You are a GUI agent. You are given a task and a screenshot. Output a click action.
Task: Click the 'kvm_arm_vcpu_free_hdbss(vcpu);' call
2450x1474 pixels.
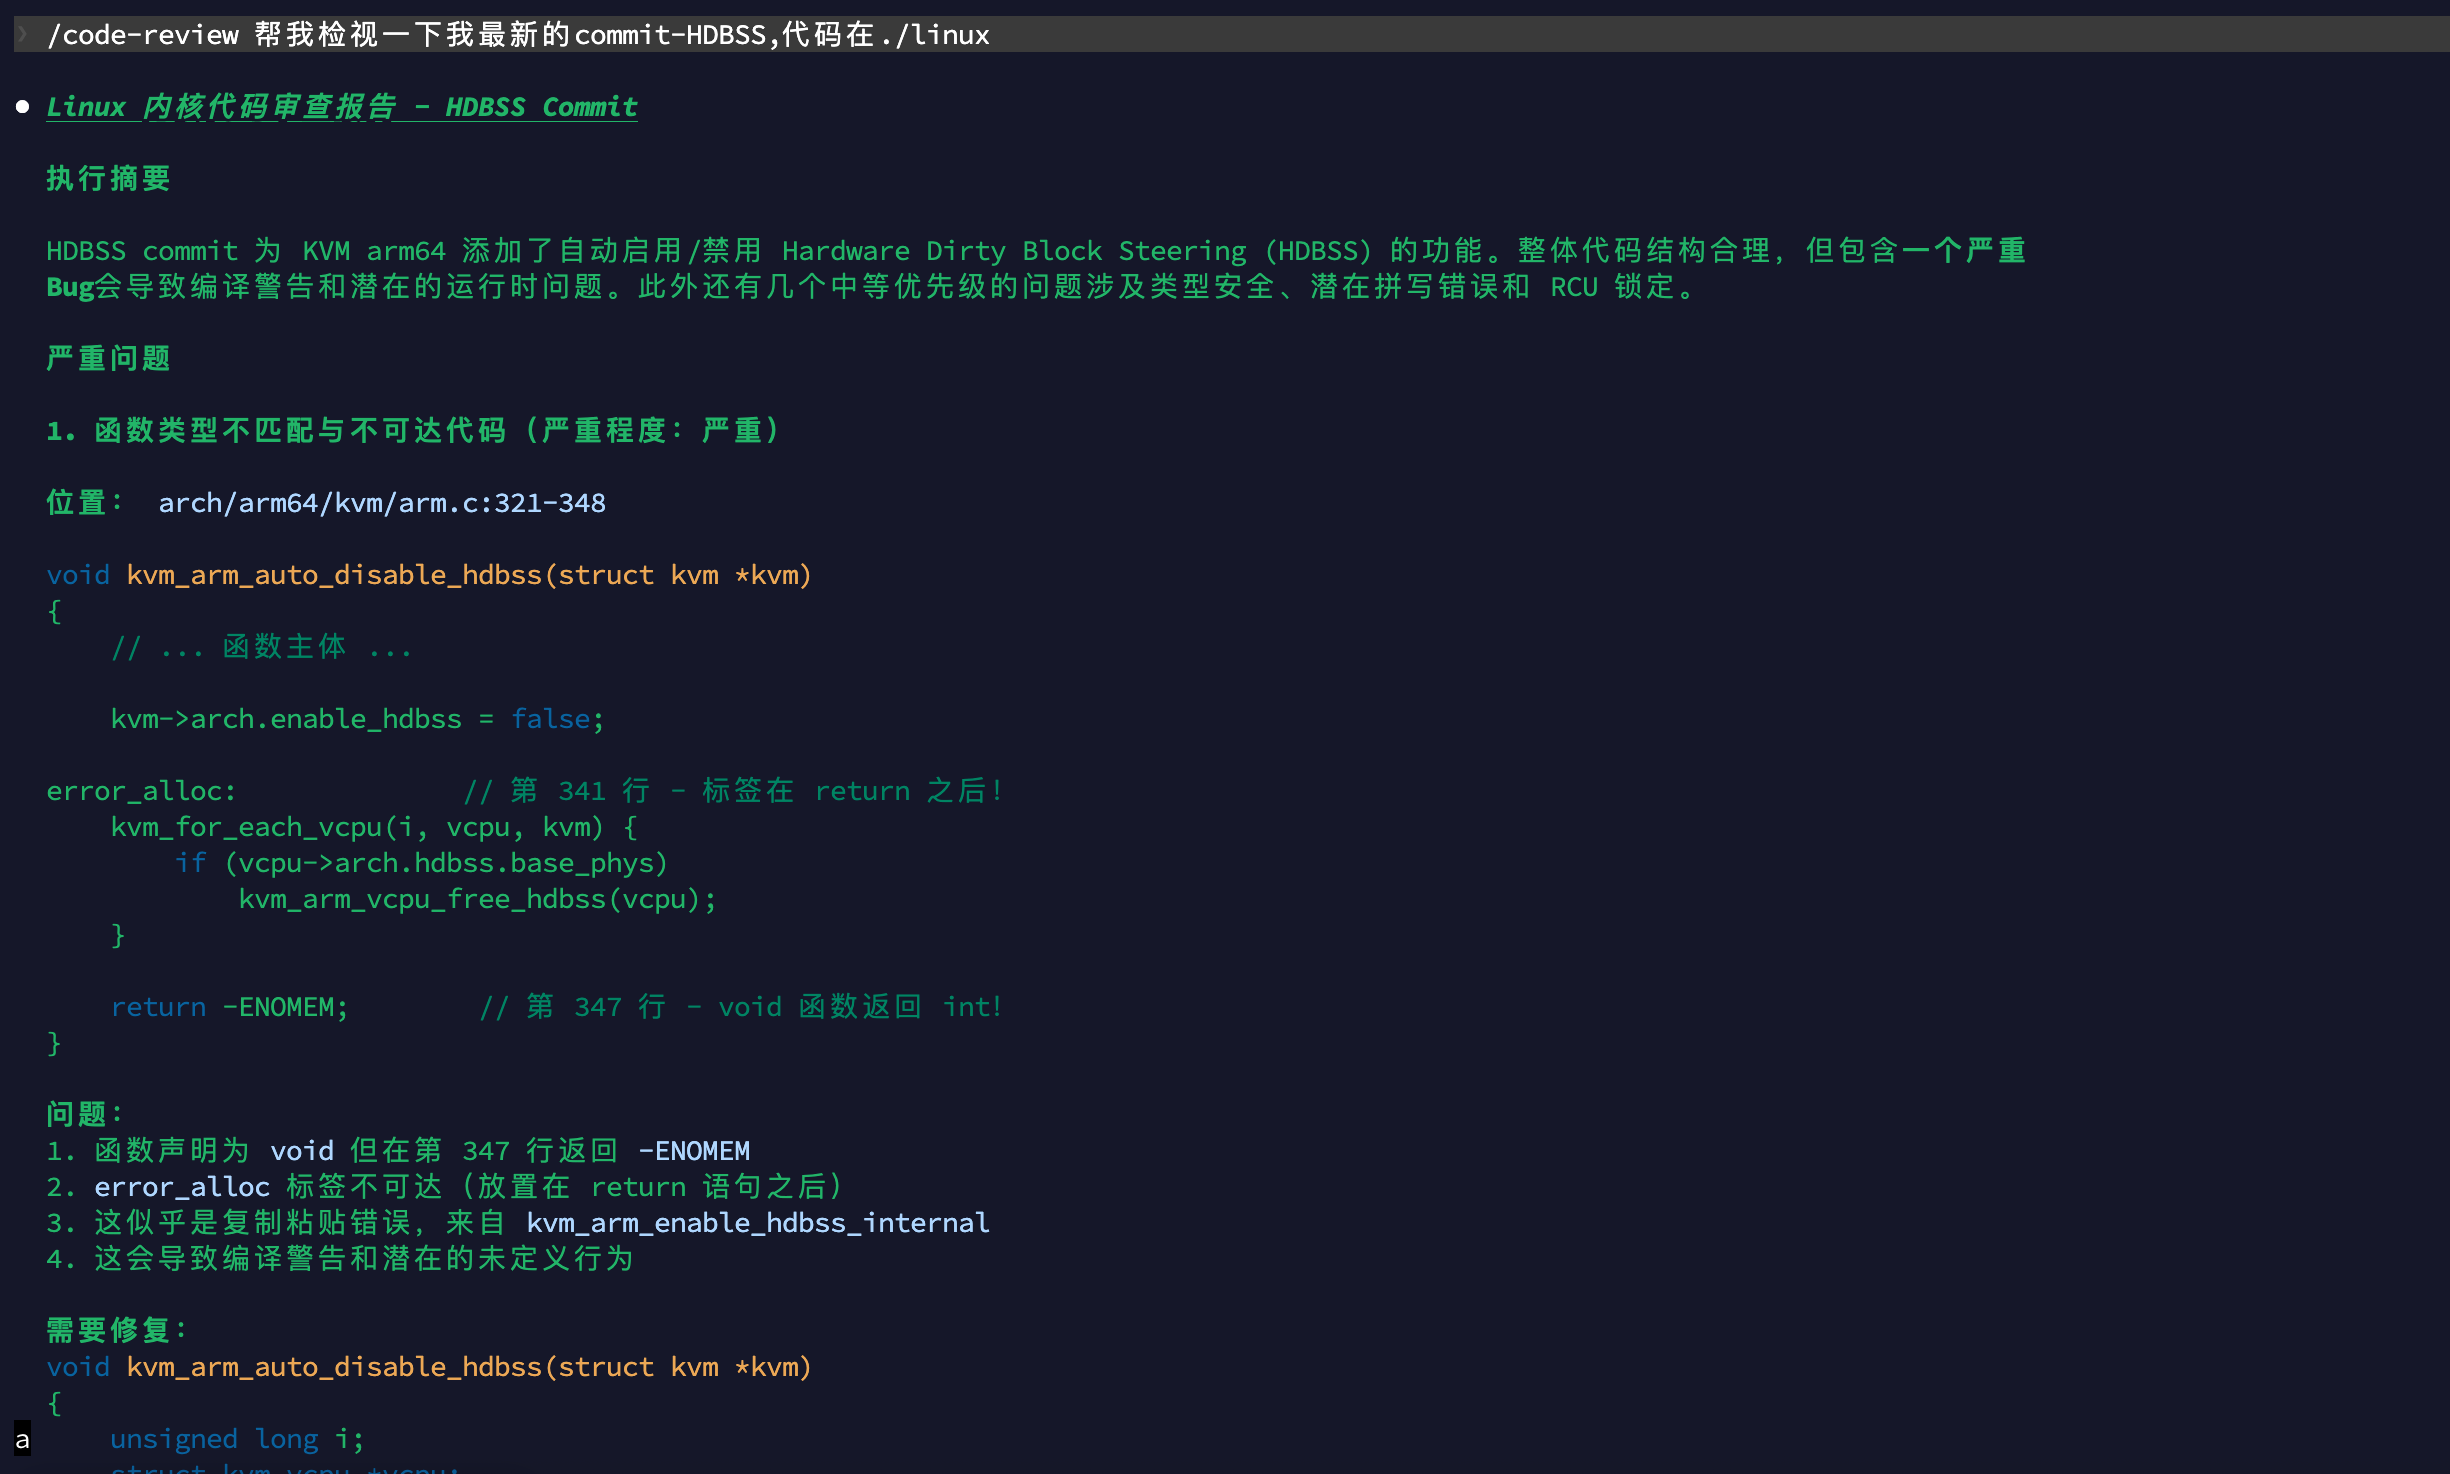[x=477, y=899]
